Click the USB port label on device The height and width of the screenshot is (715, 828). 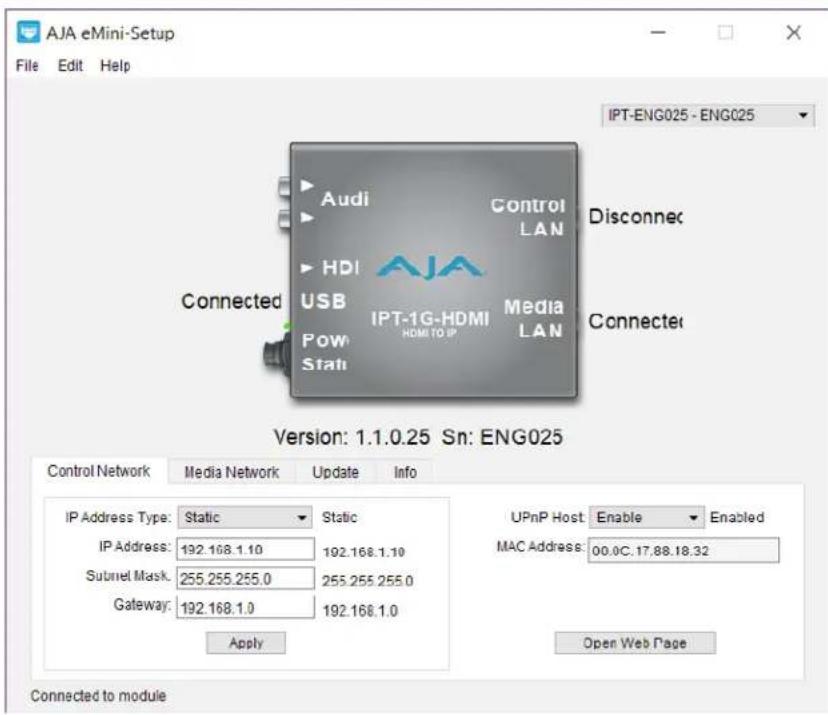pyautogui.click(x=323, y=302)
